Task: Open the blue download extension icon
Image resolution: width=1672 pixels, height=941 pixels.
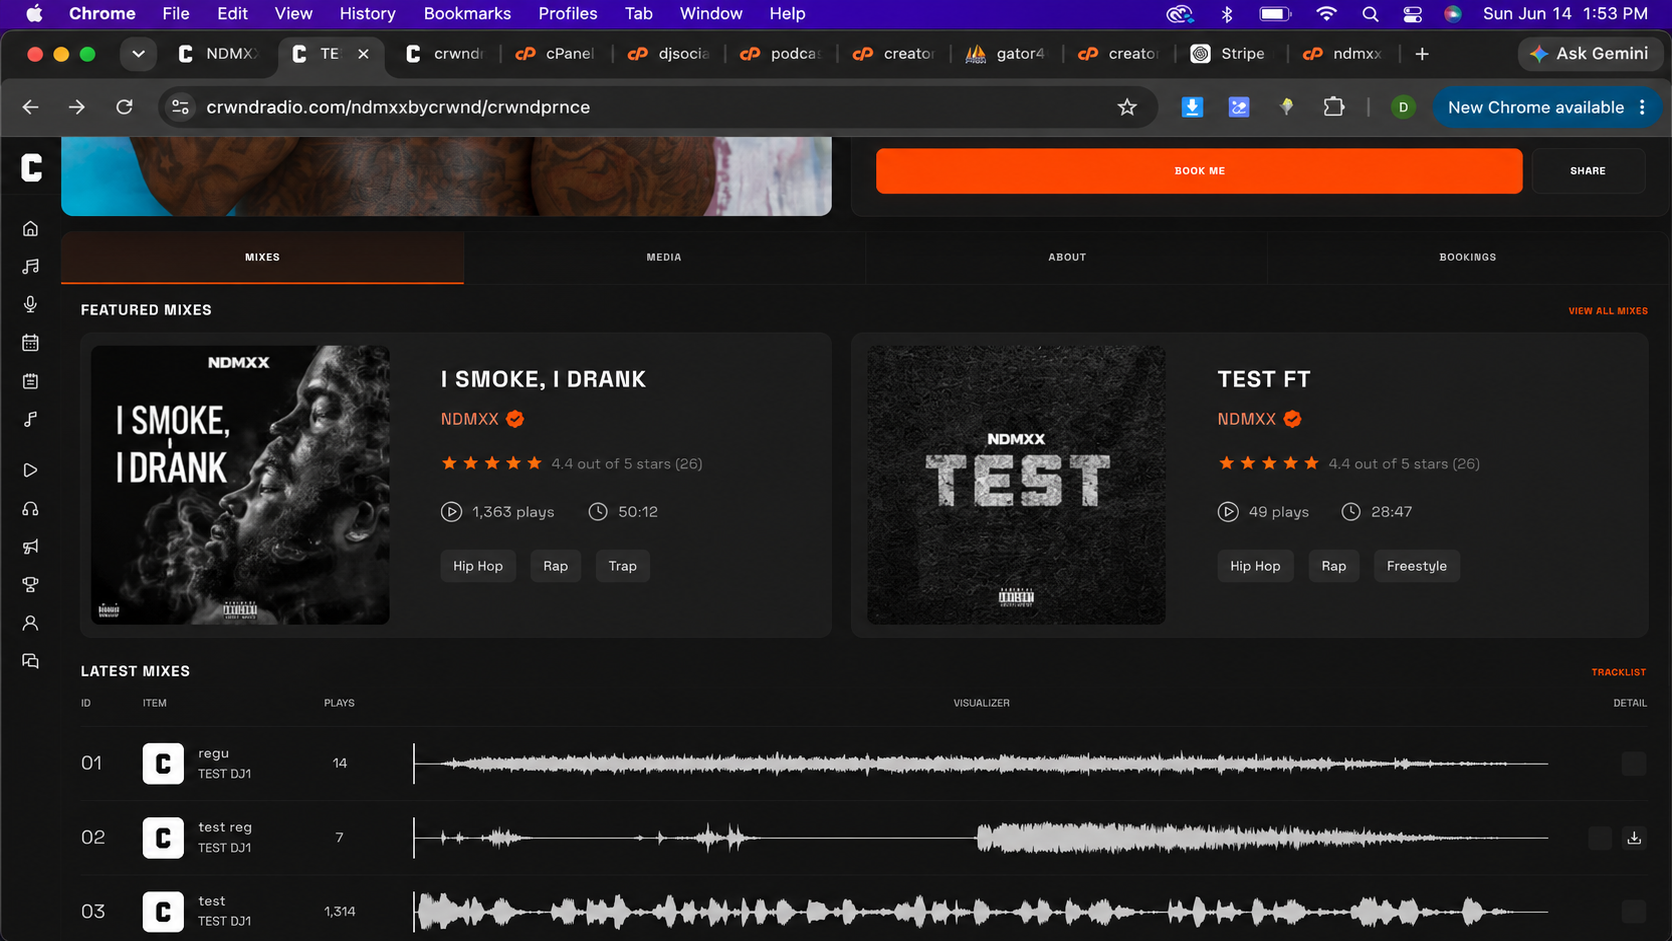Action: click(1192, 107)
